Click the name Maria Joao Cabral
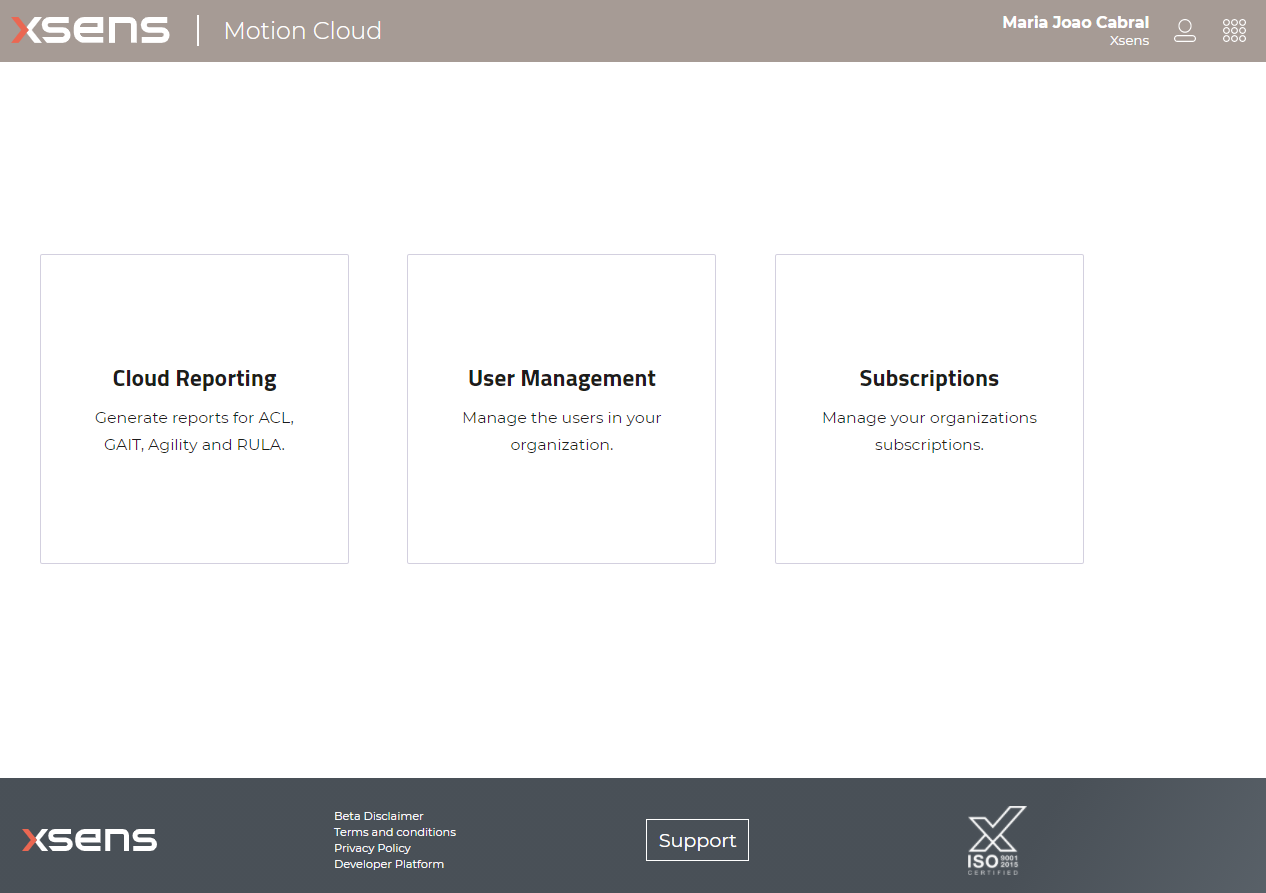The height and width of the screenshot is (893, 1266). (1075, 21)
